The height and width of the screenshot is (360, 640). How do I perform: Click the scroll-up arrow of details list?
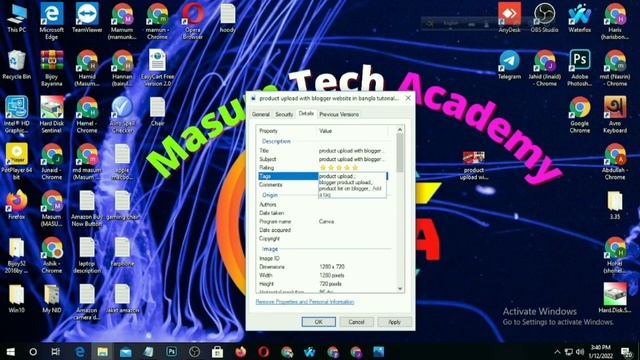(x=400, y=130)
